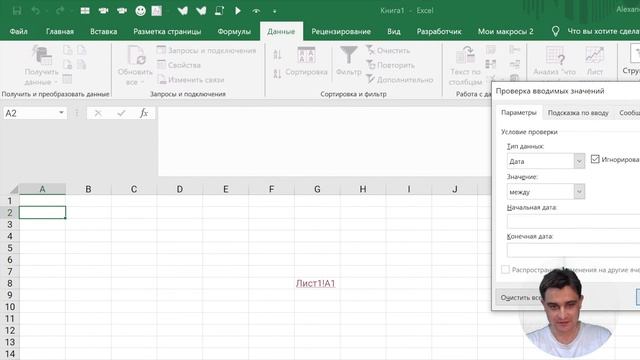
Task: Open the Сортировка dialog button
Action: click(306, 61)
